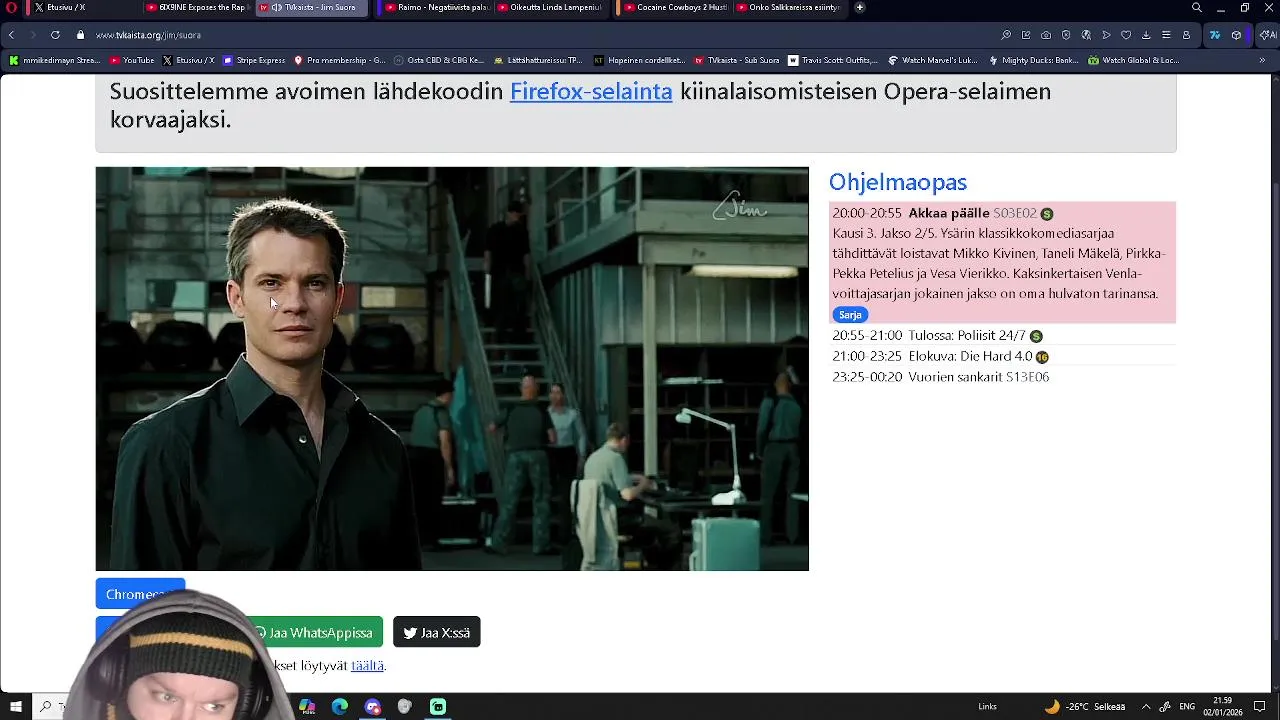Click the padlock site security icon

80,35
